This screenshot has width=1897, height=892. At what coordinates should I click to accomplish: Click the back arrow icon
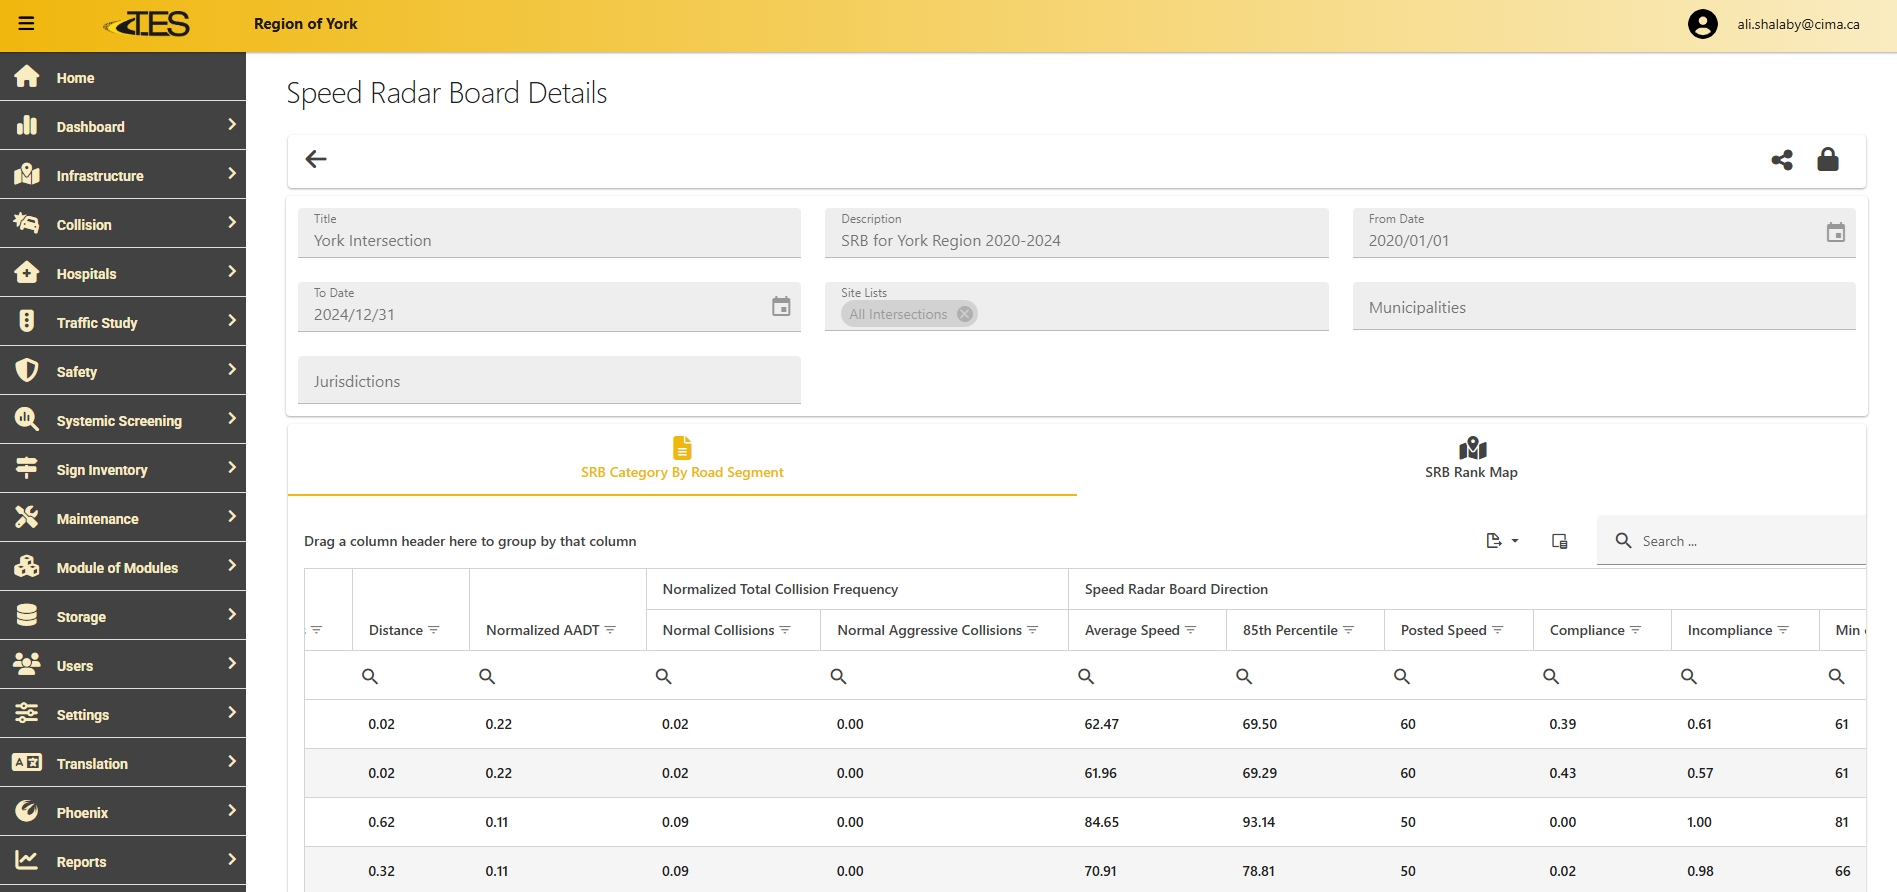point(316,159)
